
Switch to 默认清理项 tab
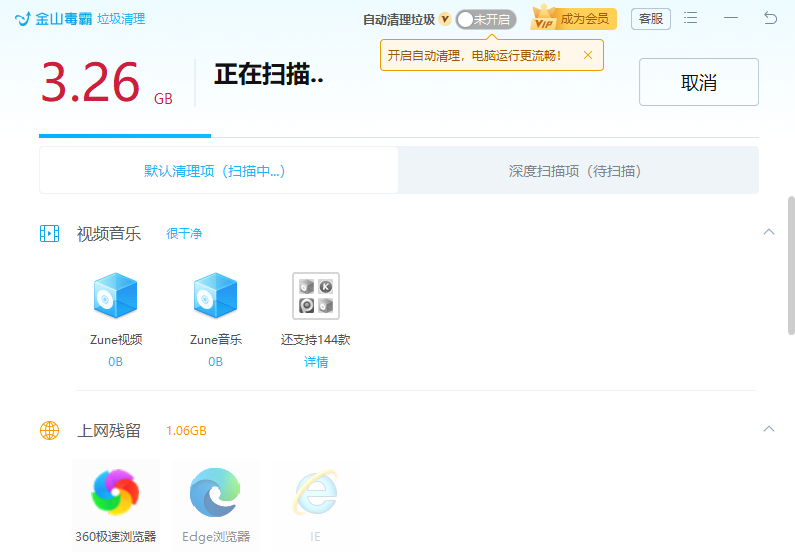pyautogui.click(x=218, y=171)
